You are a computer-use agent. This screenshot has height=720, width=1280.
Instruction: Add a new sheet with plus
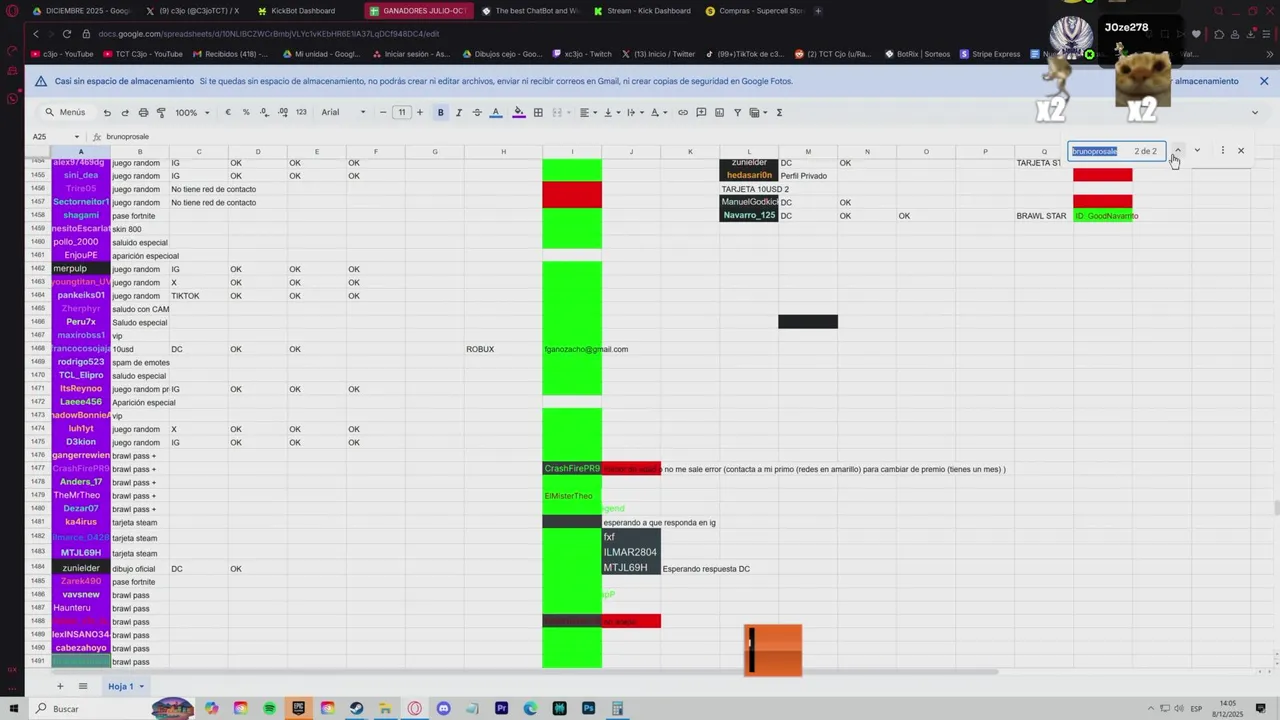coord(60,686)
